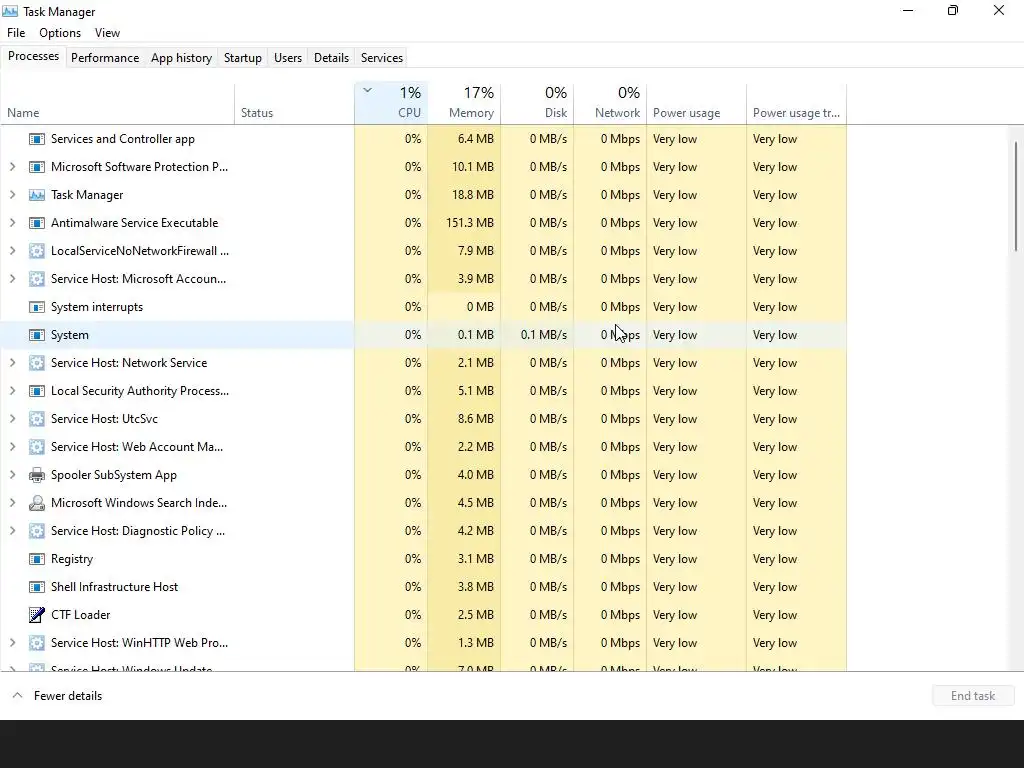Click the Microsoft Software Protection process icon
Viewport: 1024px width, 768px height.
point(37,167)
